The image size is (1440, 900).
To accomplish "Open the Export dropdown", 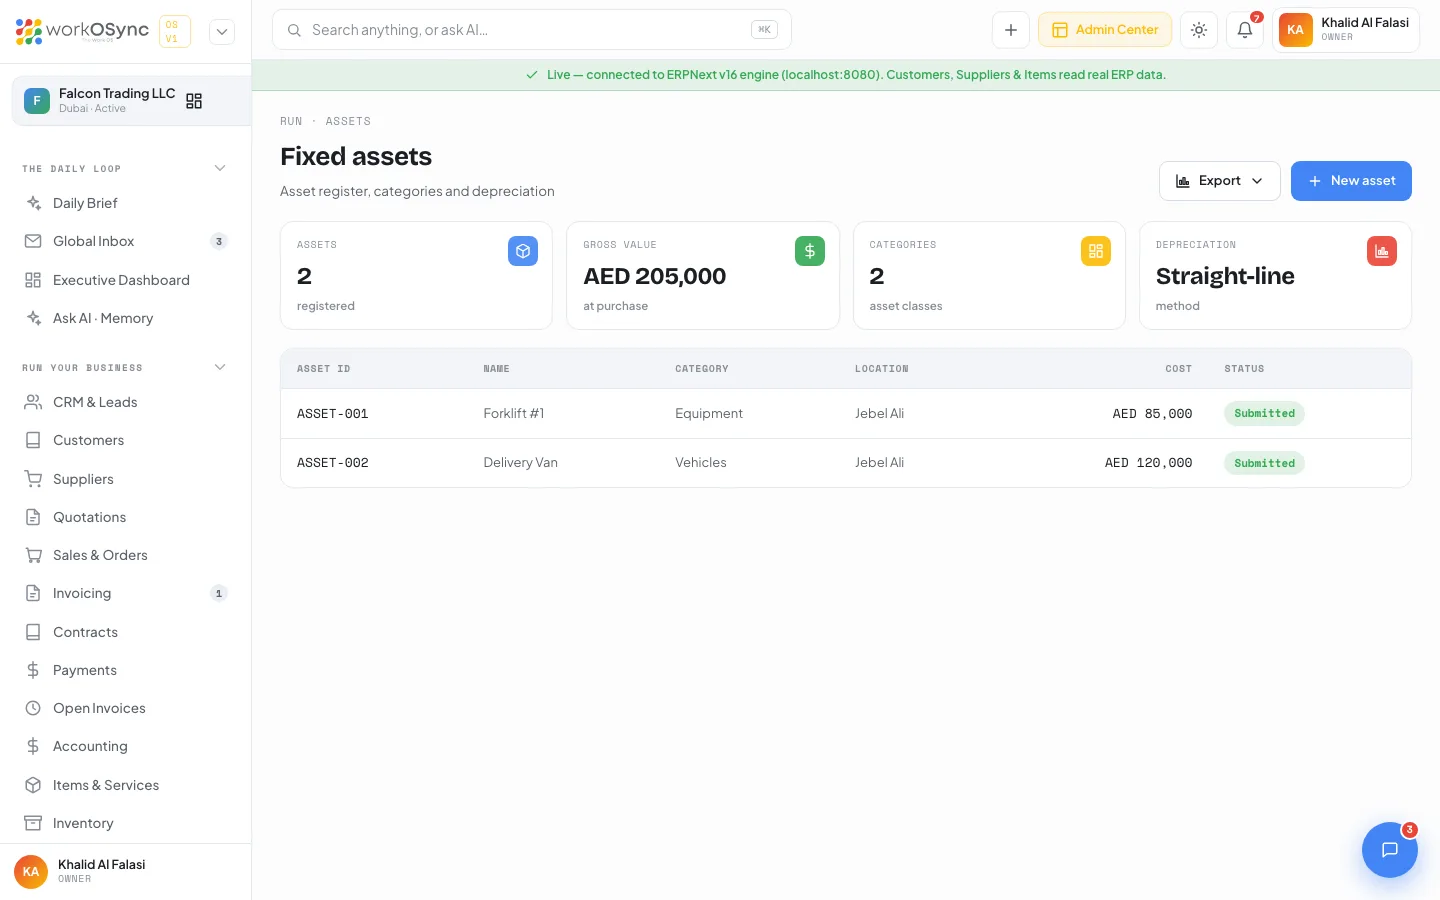I will pos(1219,181).
